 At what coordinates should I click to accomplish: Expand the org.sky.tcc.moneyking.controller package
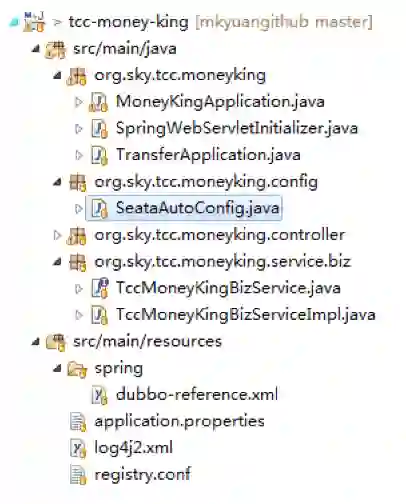pos(57,235)
